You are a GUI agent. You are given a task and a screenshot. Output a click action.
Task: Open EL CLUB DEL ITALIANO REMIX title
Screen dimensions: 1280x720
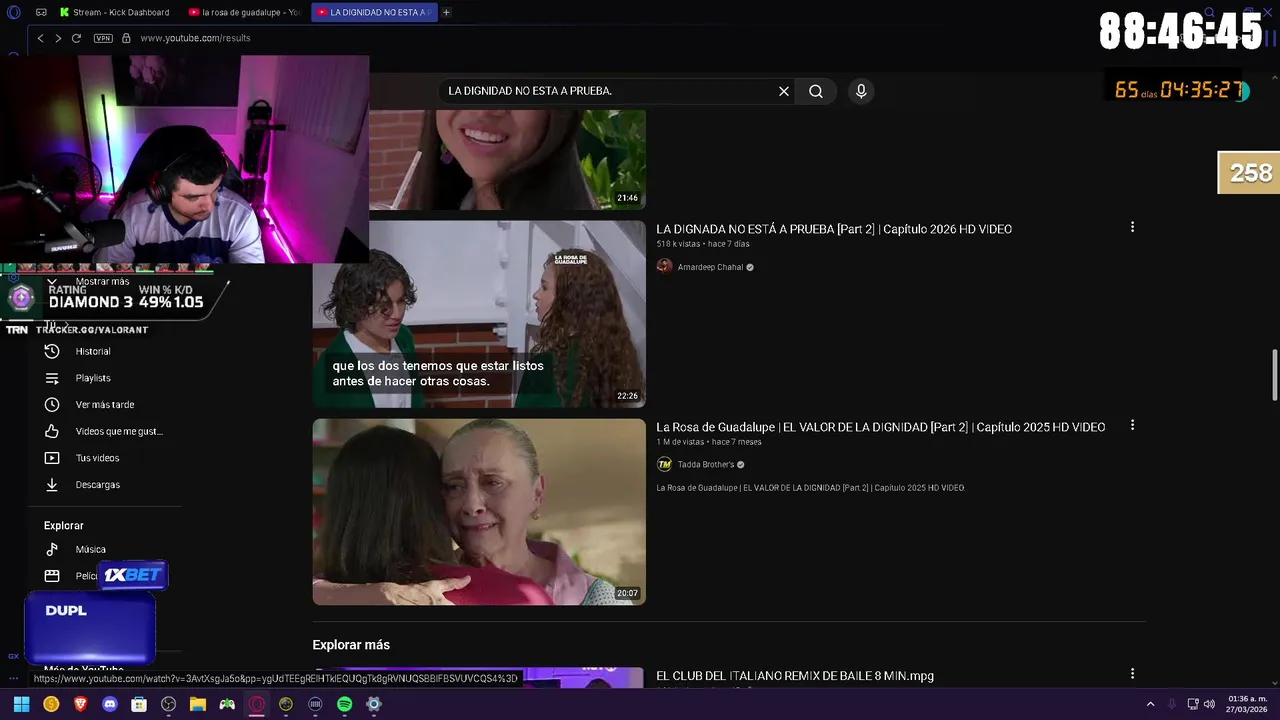pyautogui.click(x=795, y=676)
